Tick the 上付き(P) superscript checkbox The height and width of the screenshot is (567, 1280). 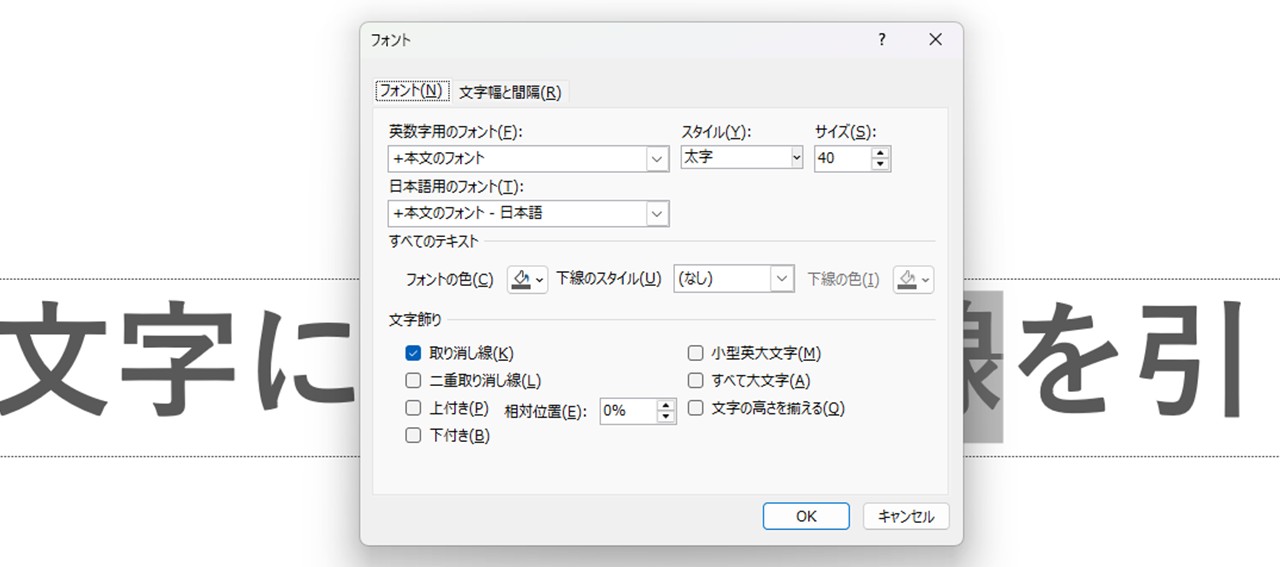(413, 408)
